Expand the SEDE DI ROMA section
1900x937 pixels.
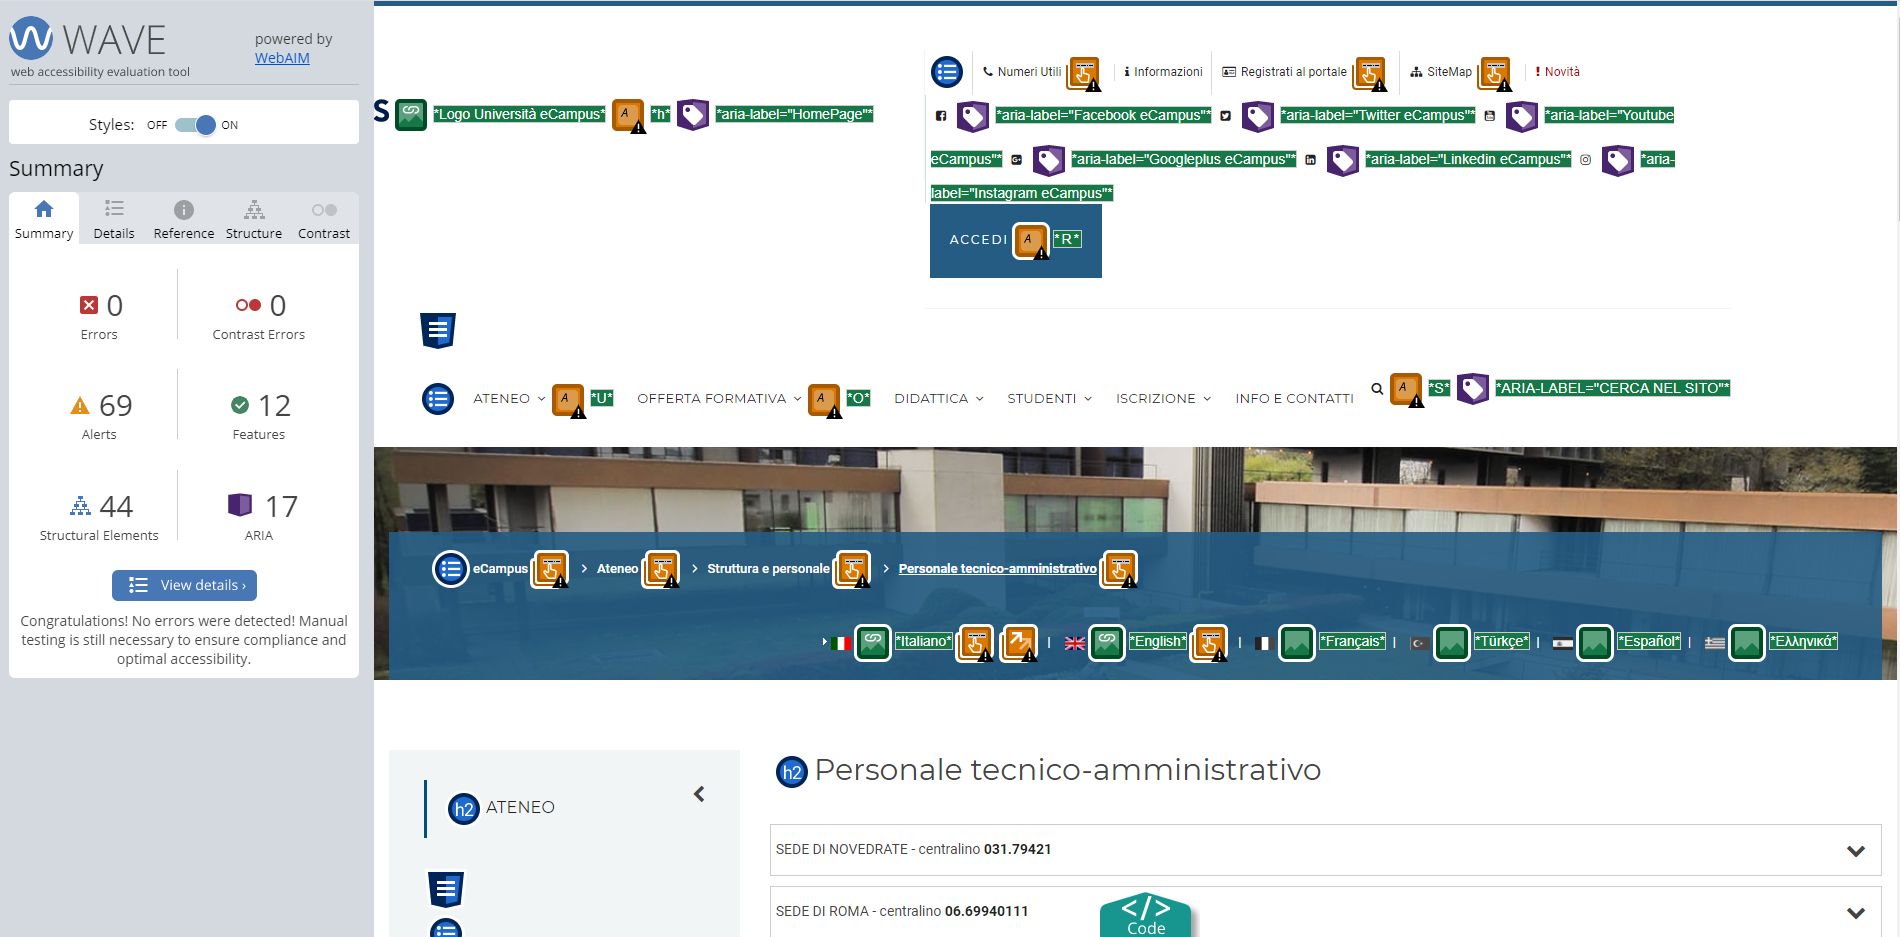click(x=1325, y=912)
